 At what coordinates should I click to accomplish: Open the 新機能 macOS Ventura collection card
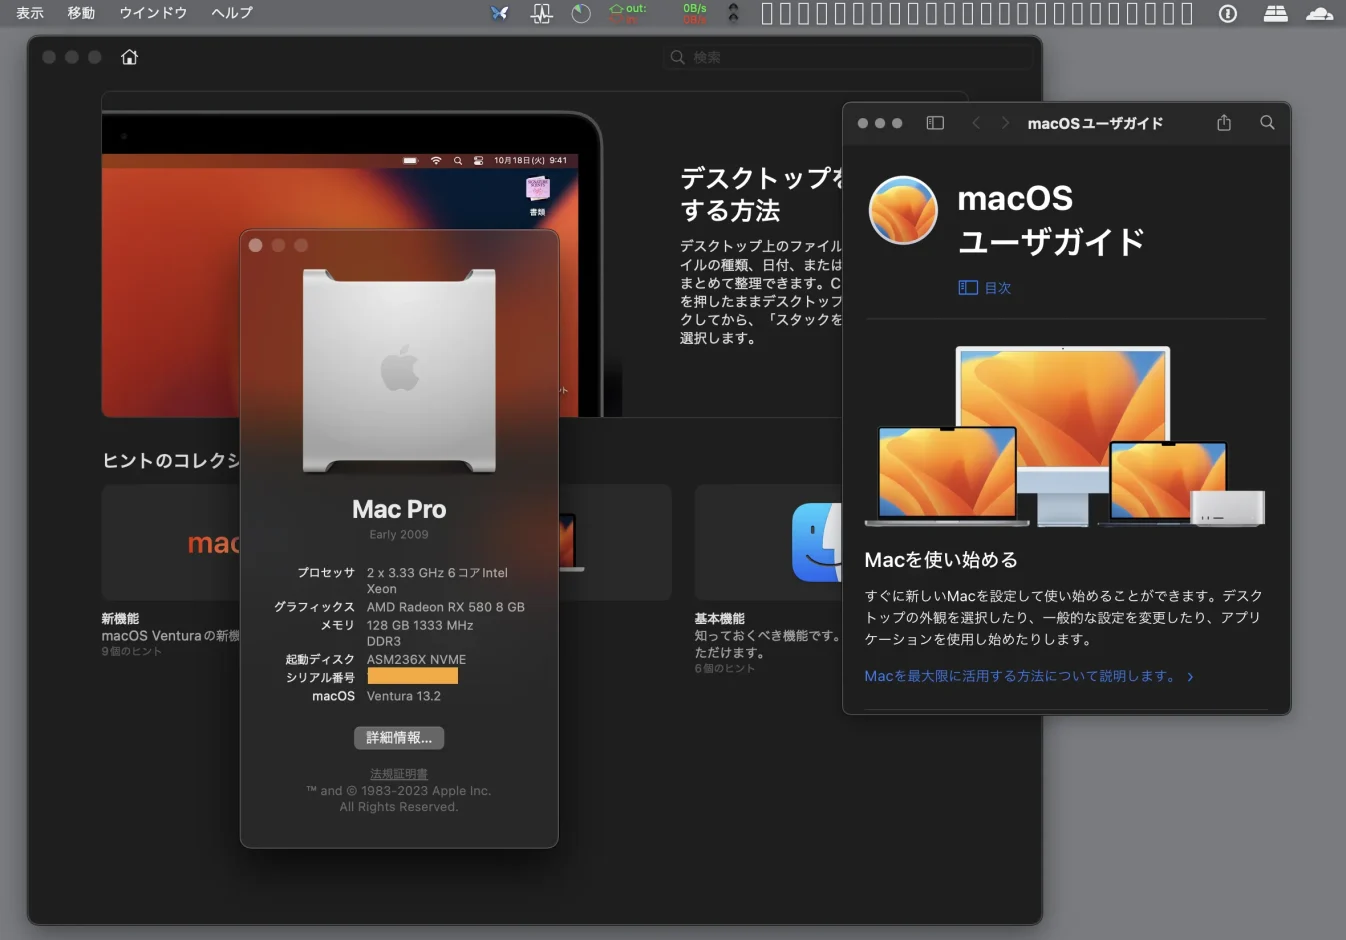pos(170,571)
